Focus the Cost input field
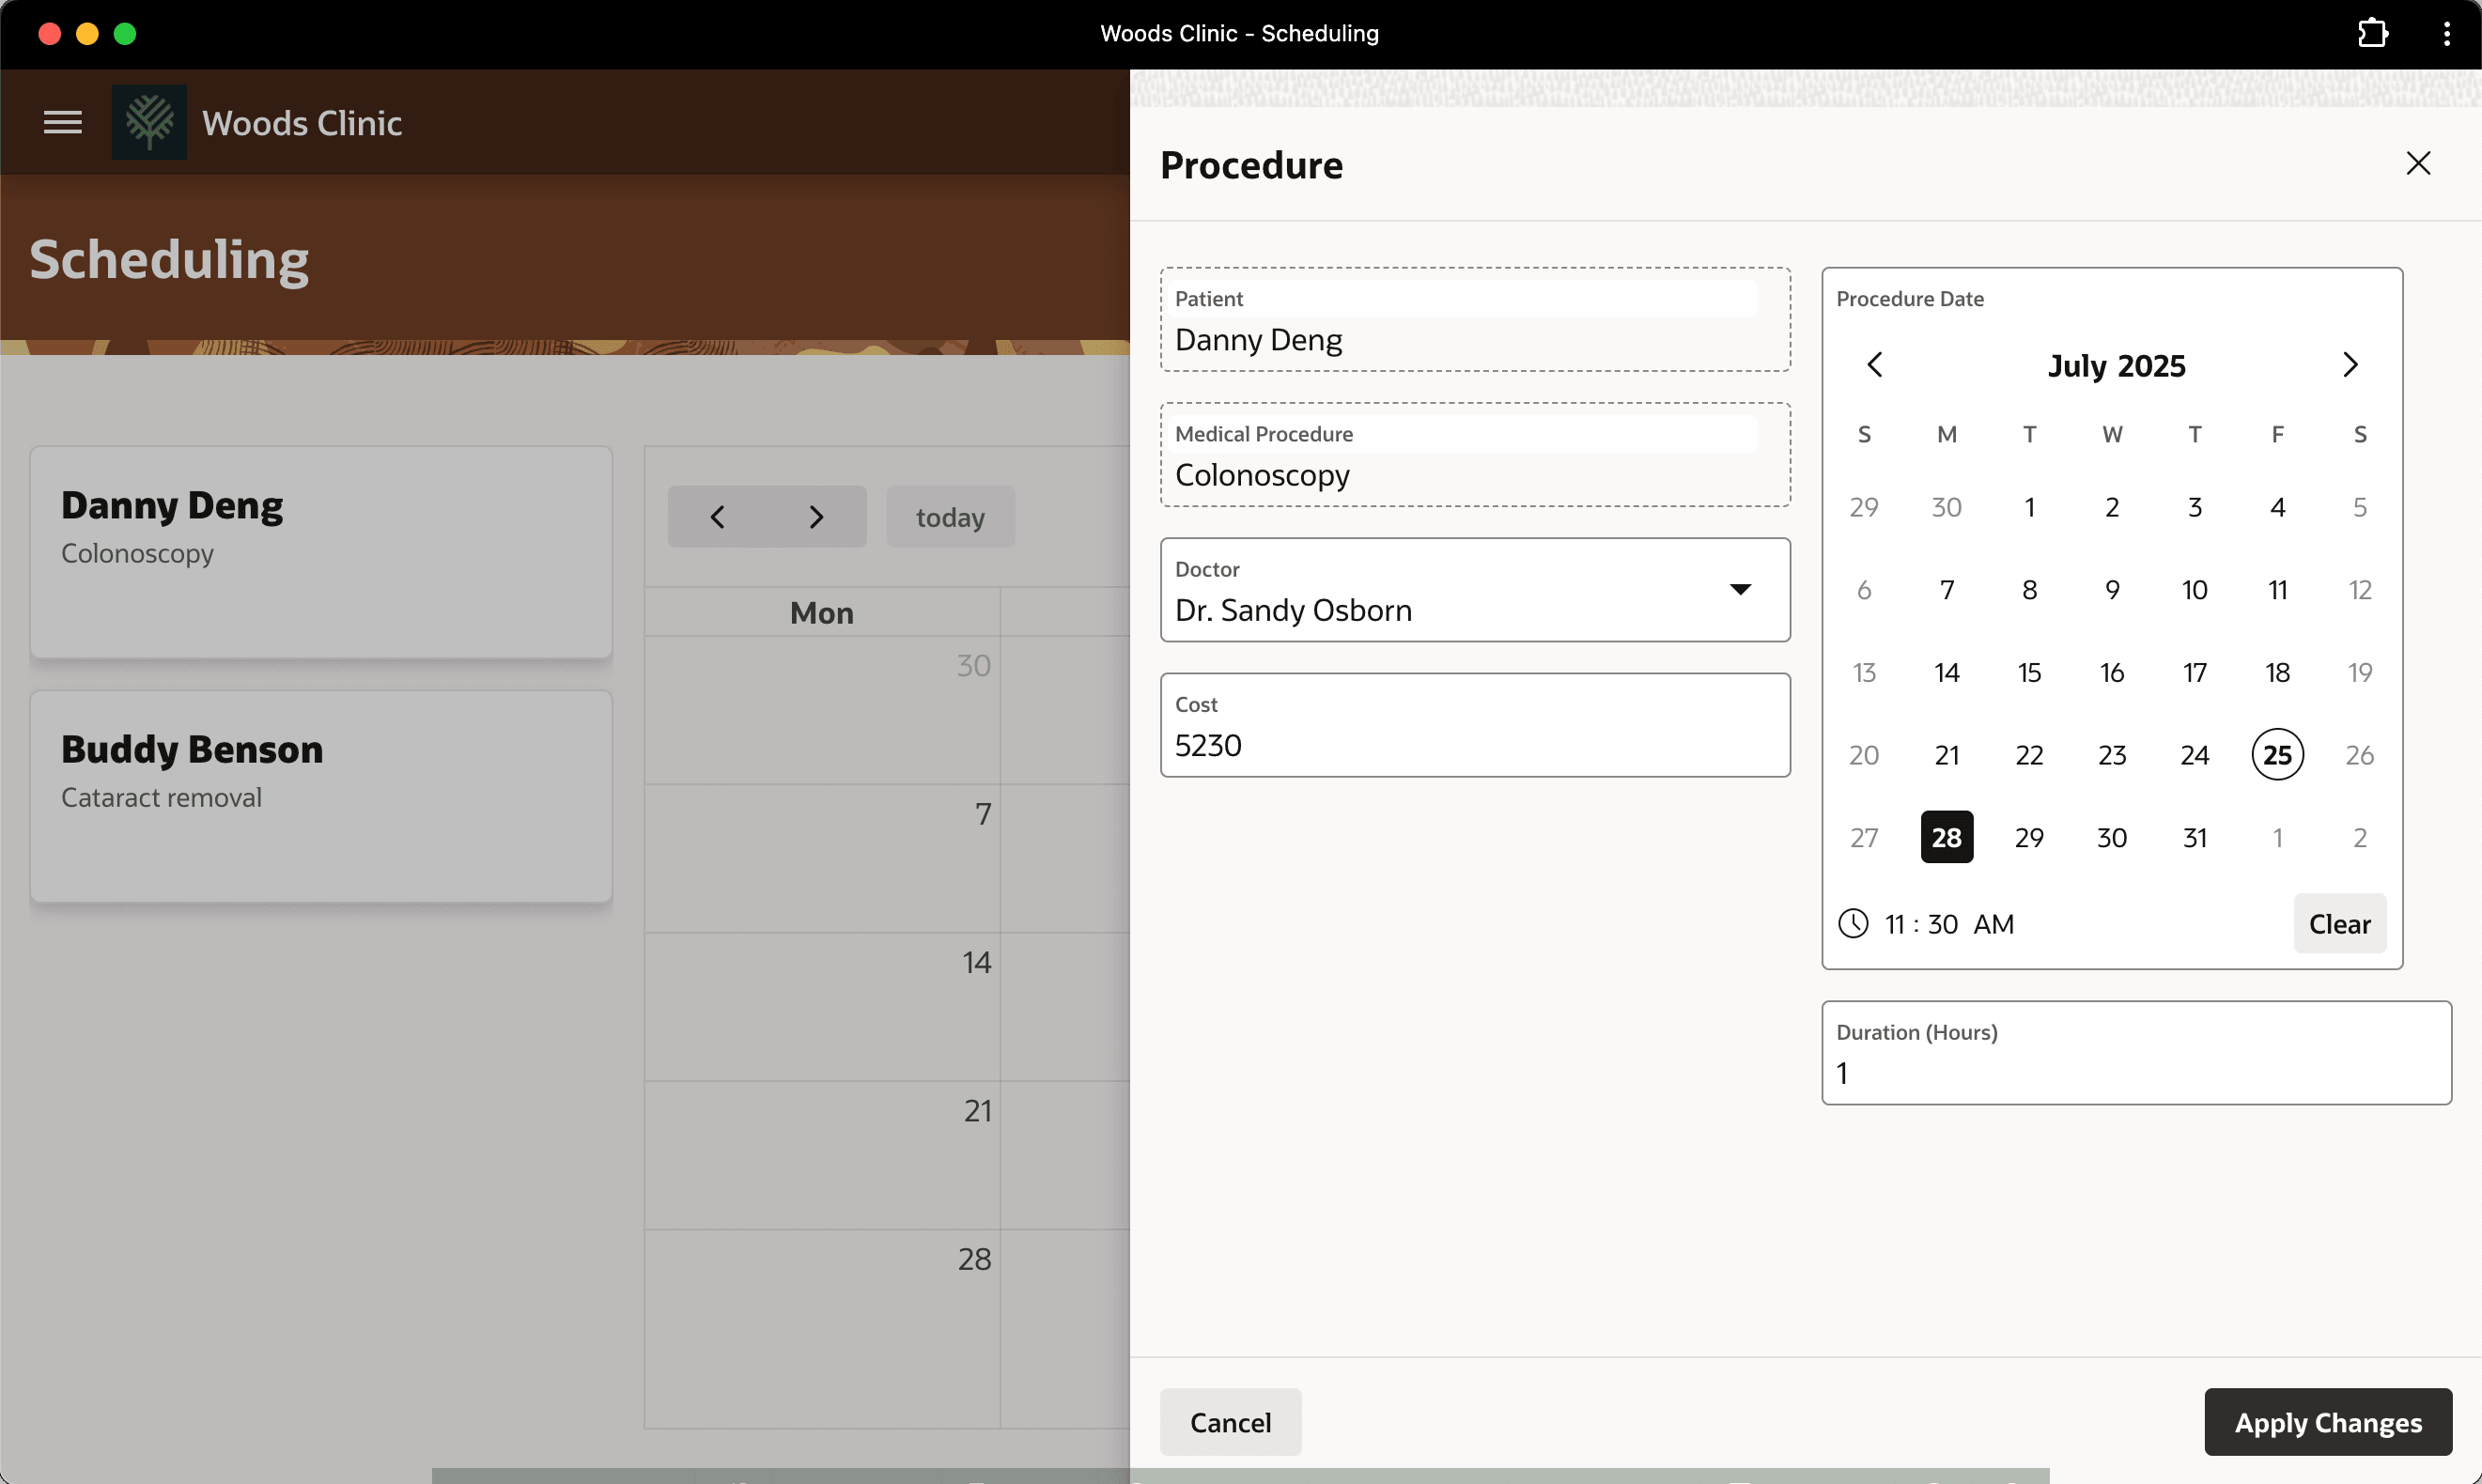Screen dimensions: 2482x1484 (1475, 725)
